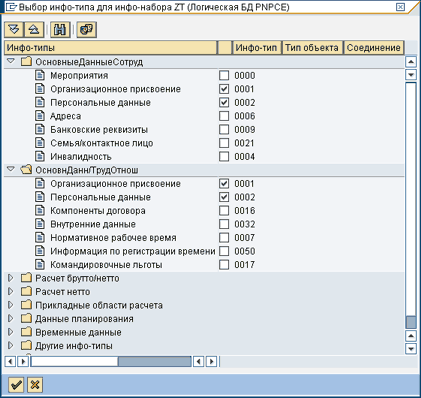Confirm selection with the green checkmark button
Image resolution: width=421 pixels, height=398 pixels.
(15, 385)
